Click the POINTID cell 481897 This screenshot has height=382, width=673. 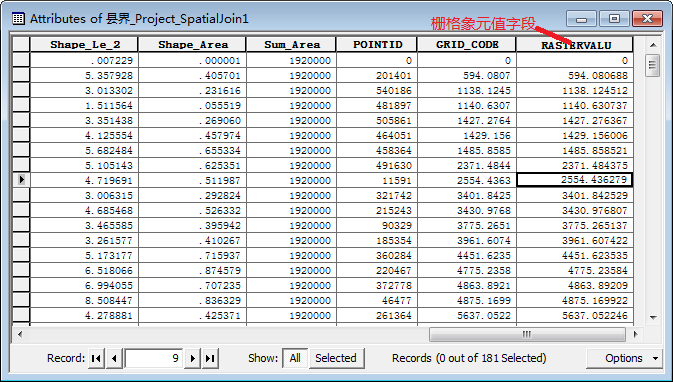[x=376, y=106]
